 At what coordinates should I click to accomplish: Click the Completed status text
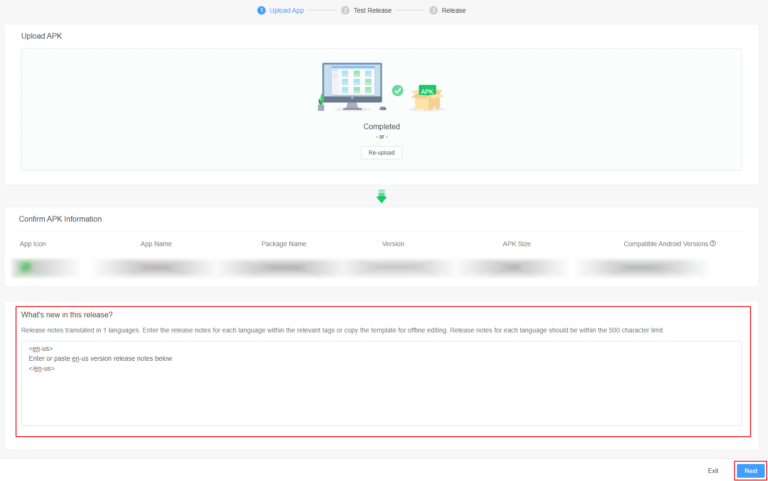pos(381,127)
